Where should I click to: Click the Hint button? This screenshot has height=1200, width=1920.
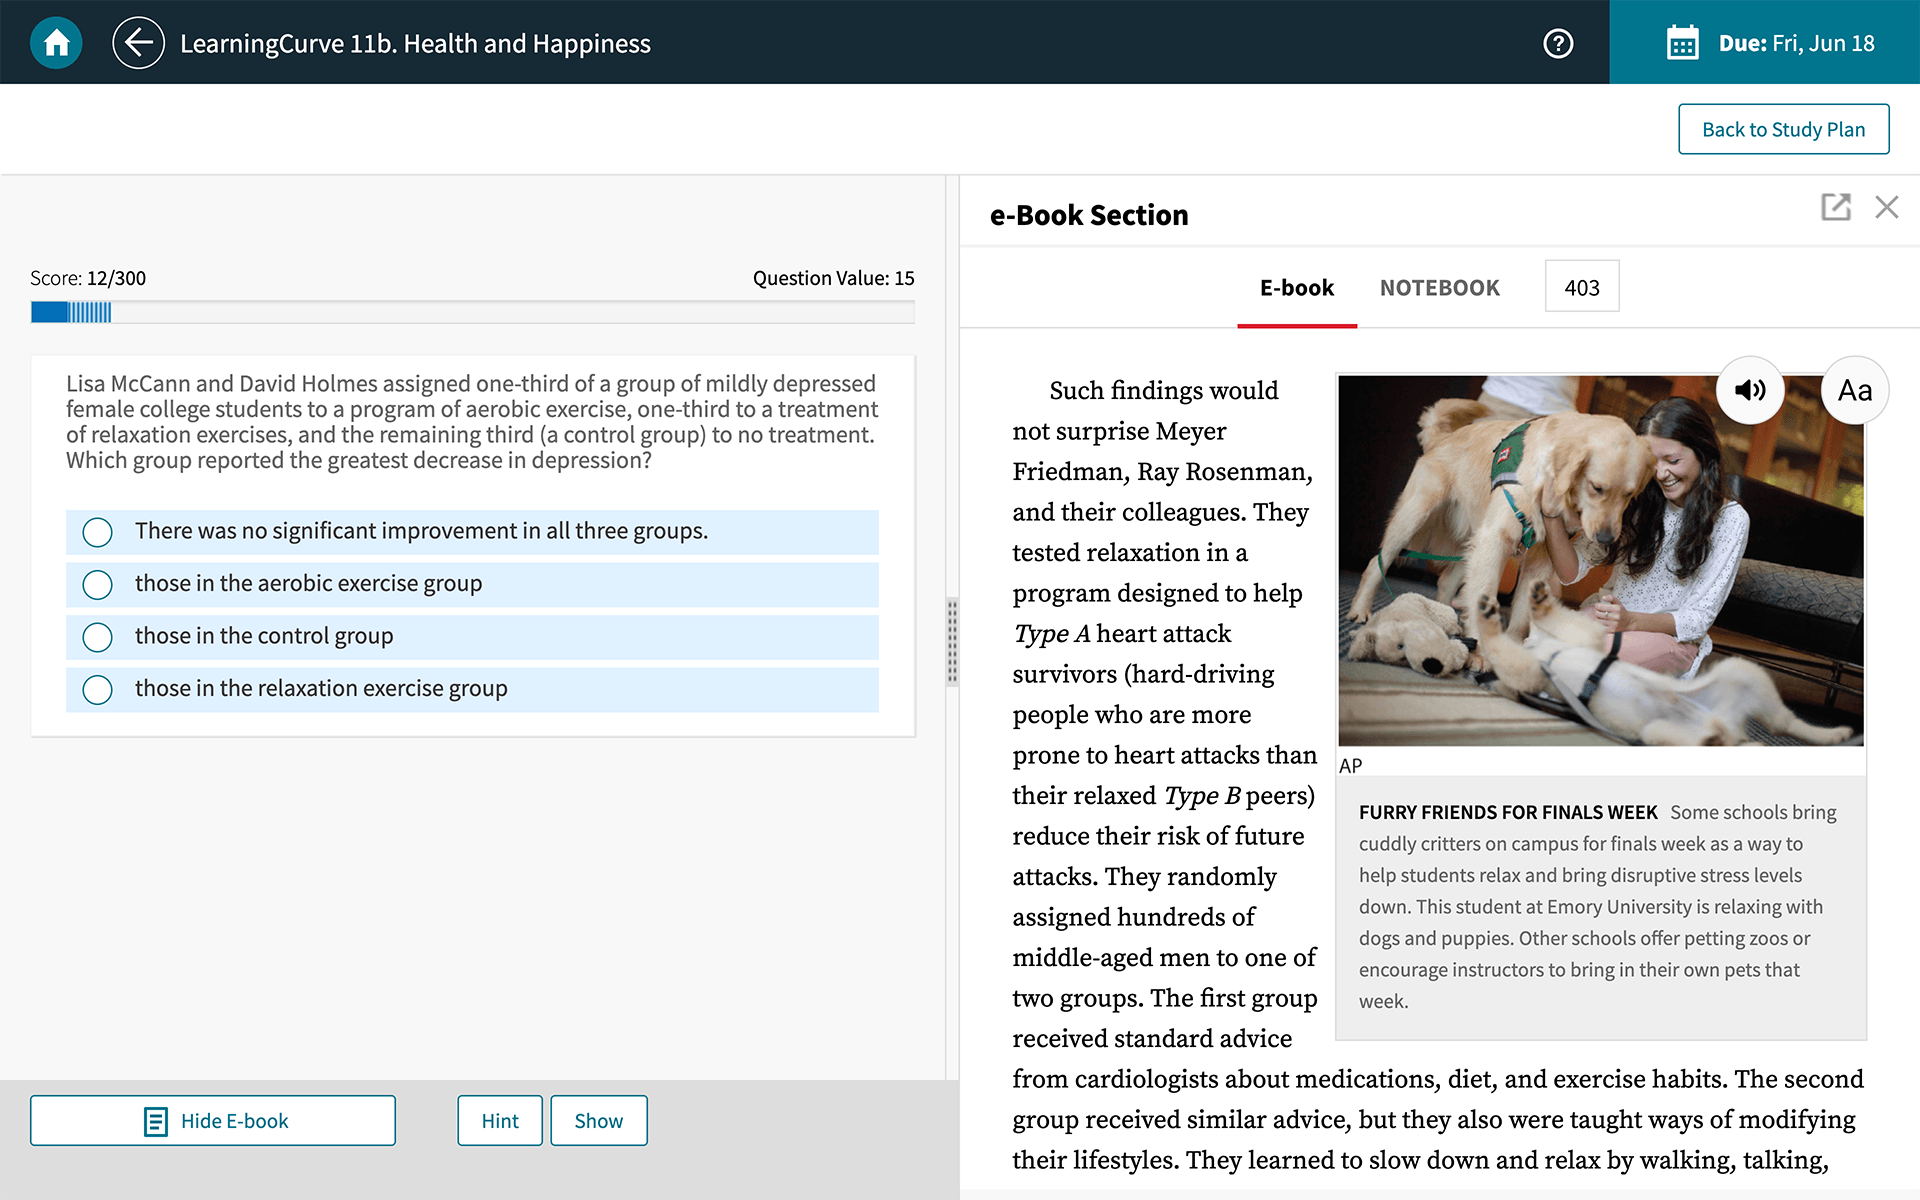(500, 1120)
